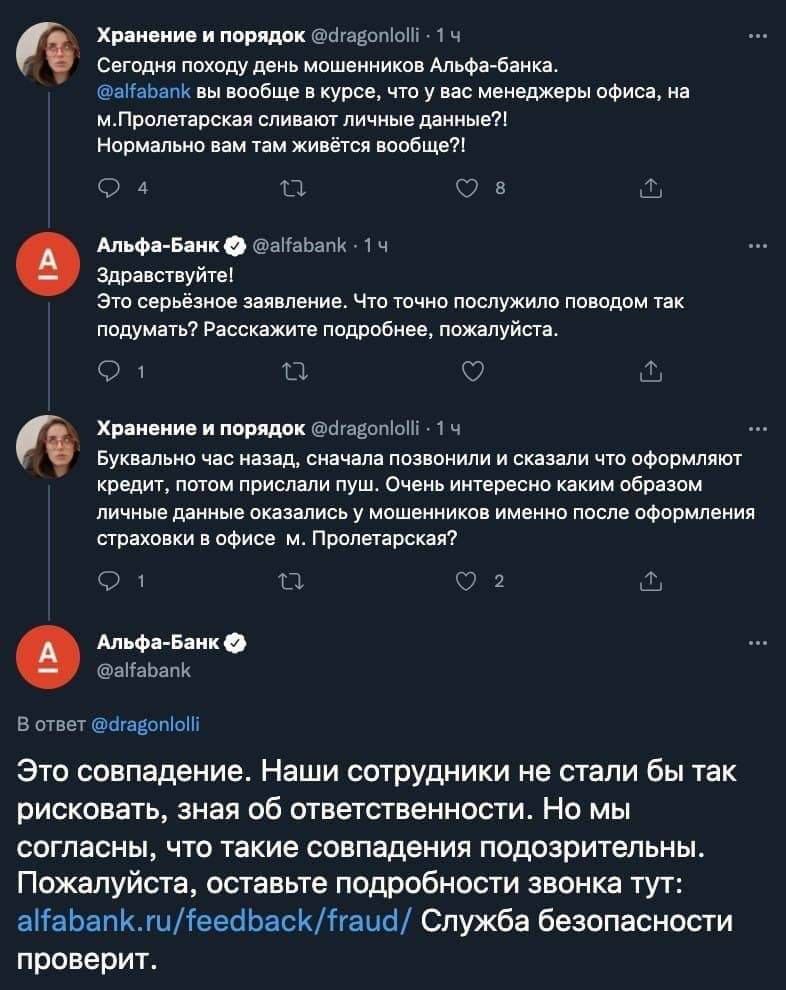This screenshot has width=786, height=990.
Task: Like Альфа-Банк's 'Здравствуйте!' reply with no likes
Action: click(x=473, y=371)
